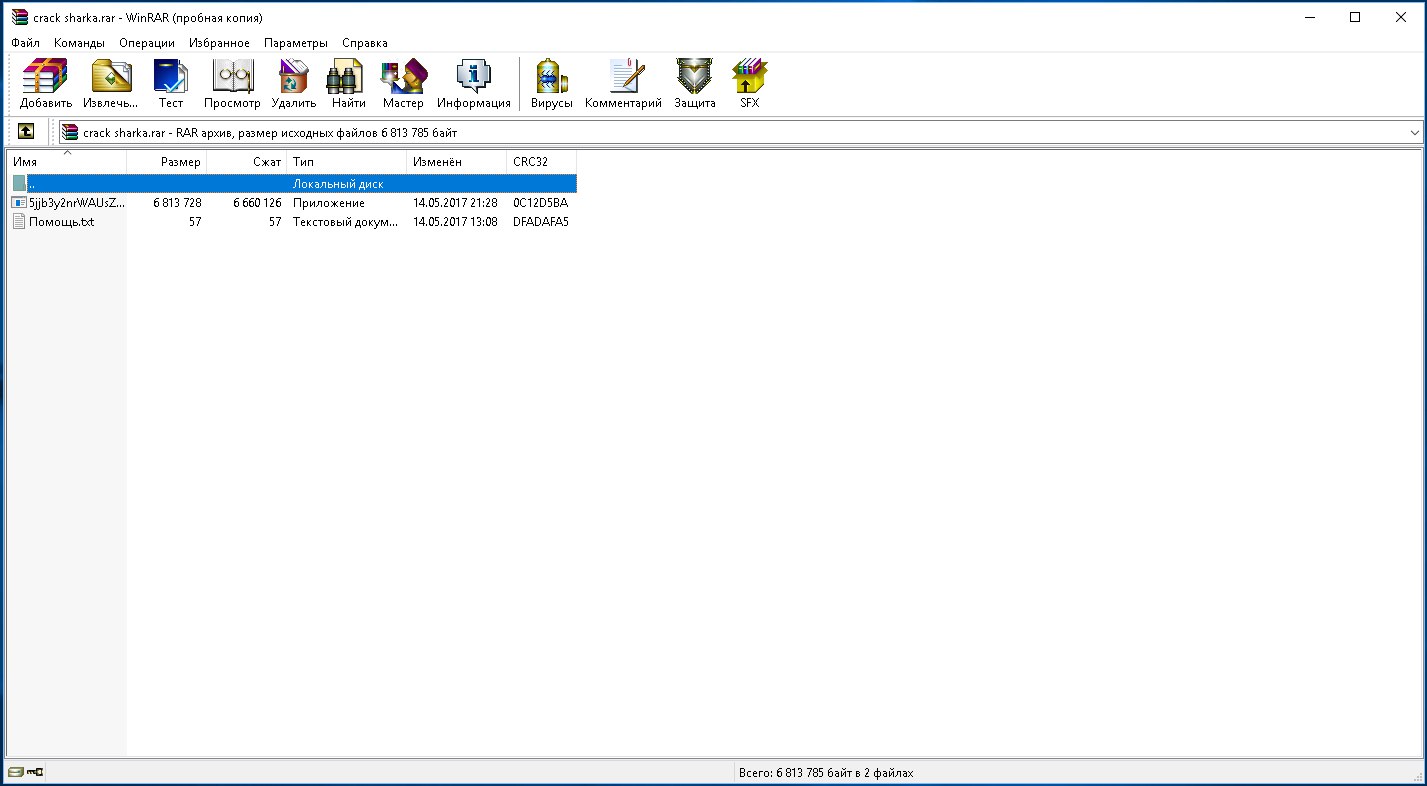Select the Помощь.txt file
Viewport: 1427px width, 786px height.
[61, 222]
